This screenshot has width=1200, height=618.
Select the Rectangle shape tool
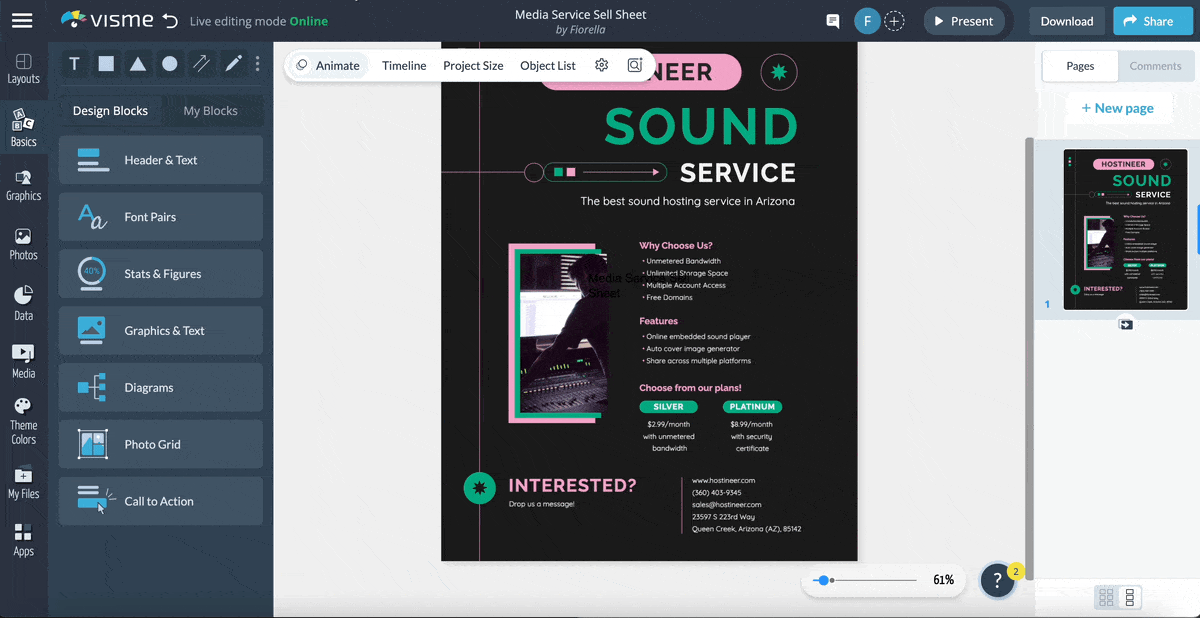click(x=106, y=64)
